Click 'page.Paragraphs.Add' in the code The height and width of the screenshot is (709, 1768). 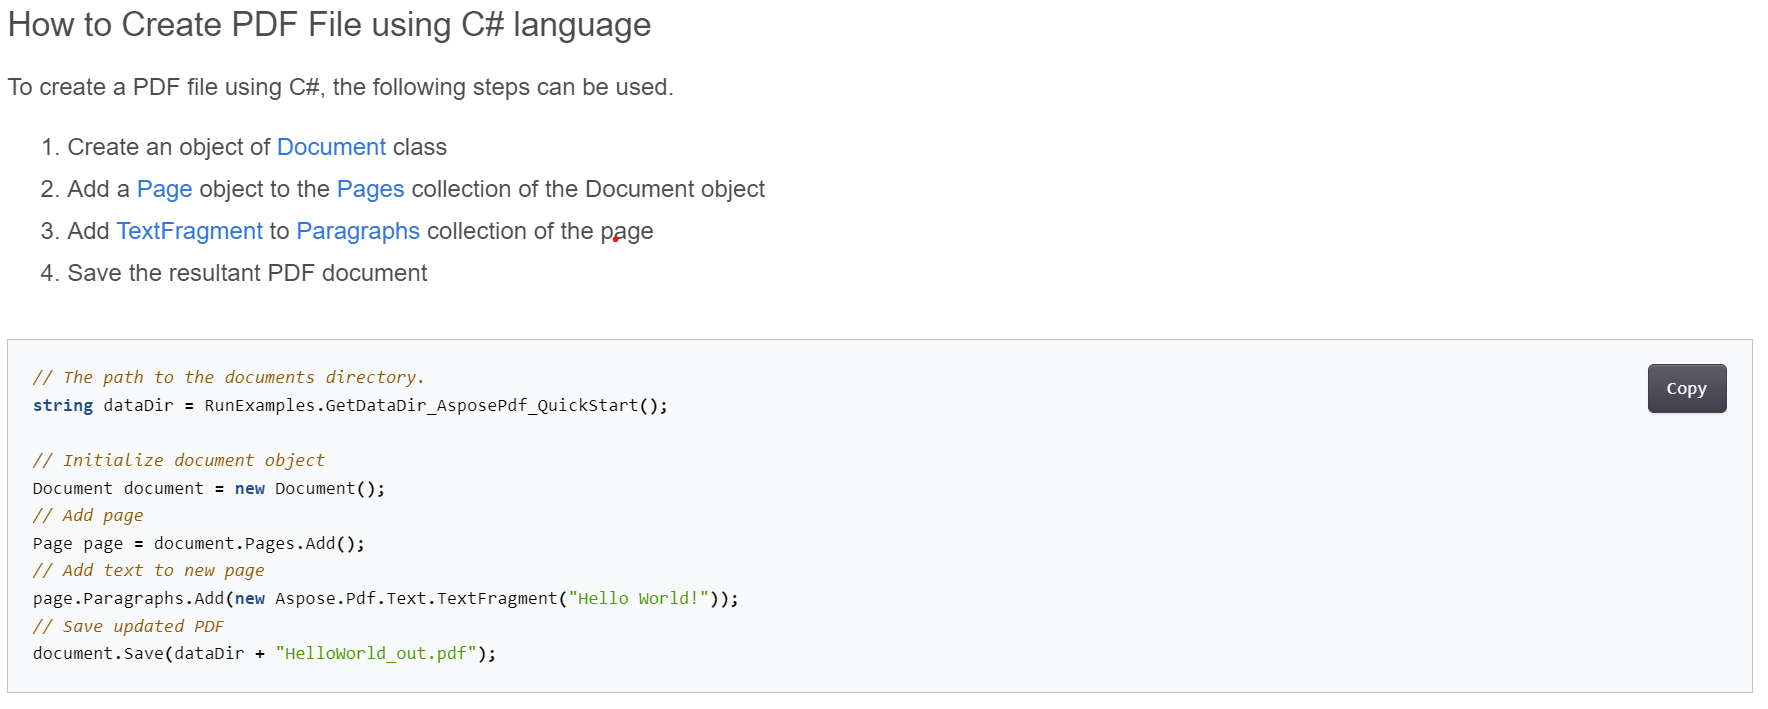click(x=128, y=598)
